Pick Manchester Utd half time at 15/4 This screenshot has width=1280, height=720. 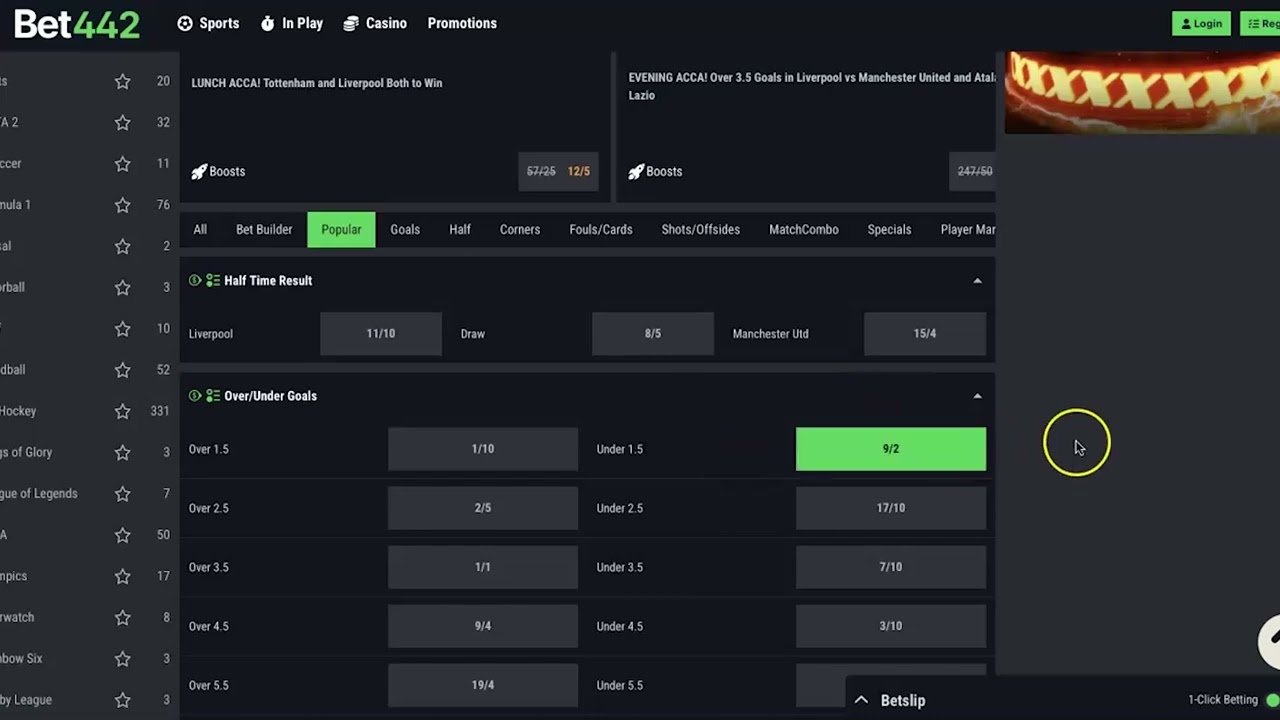pyautogui.click(x=925, y=334)
